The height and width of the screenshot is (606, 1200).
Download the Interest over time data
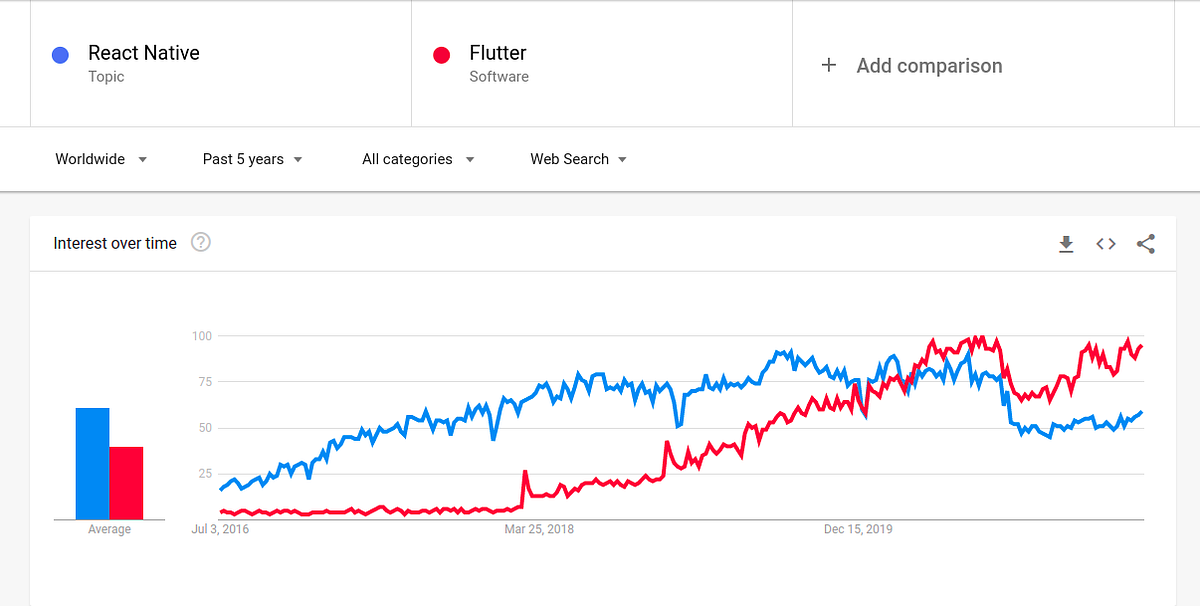click(x=1066, y=244)
